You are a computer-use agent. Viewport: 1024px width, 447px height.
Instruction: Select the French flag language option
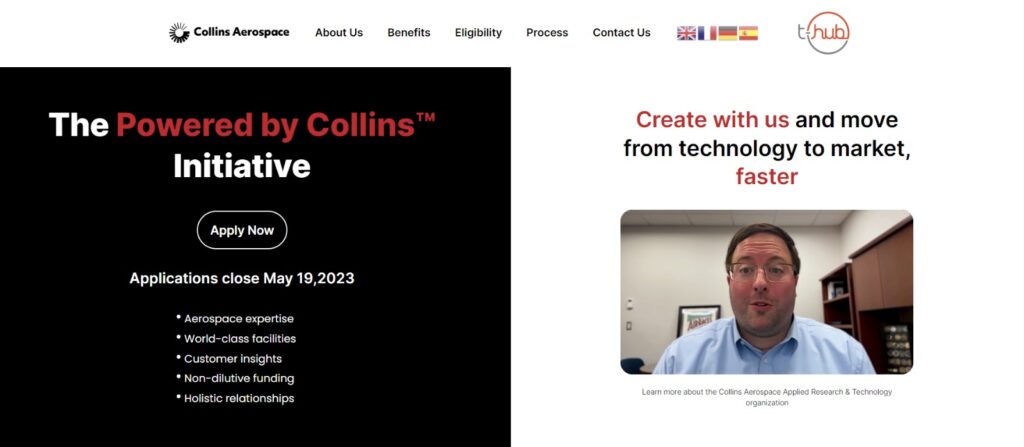click(x=707, y=33)
